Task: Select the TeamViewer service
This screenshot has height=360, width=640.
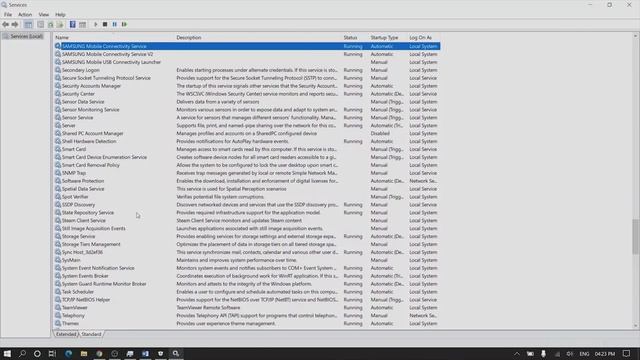Action: (247, 308)
